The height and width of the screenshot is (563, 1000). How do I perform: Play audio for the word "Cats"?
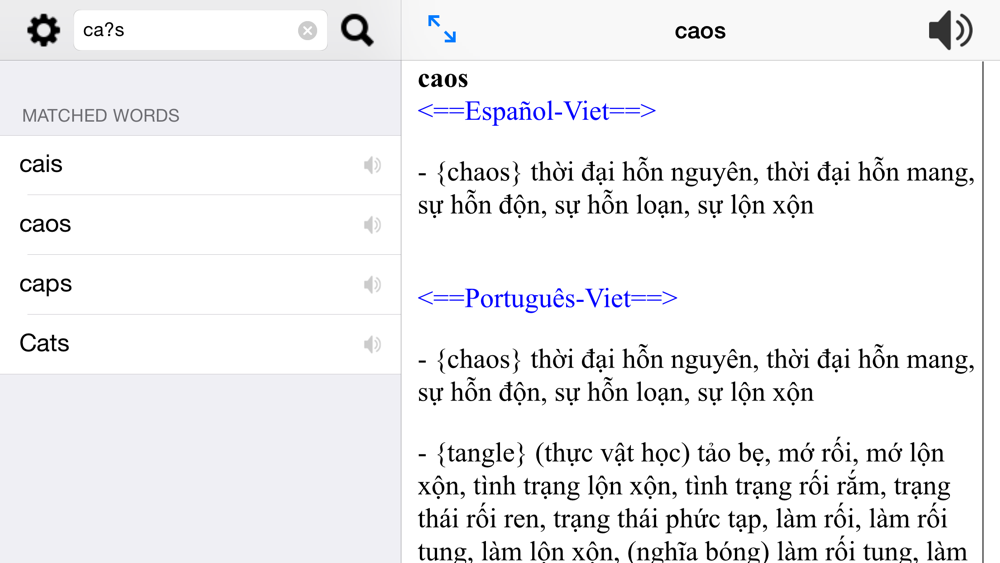tap(372, 345)
